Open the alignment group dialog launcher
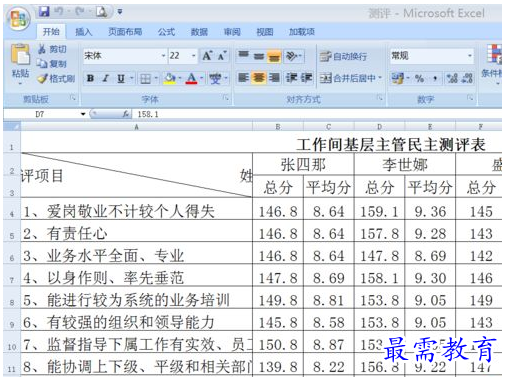Screen dimensions: 505x381 [380, 98]
